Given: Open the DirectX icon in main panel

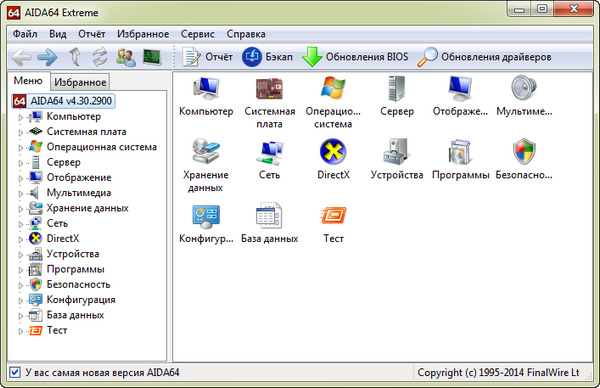Looking at the screenshot, I should pos(333,151).
